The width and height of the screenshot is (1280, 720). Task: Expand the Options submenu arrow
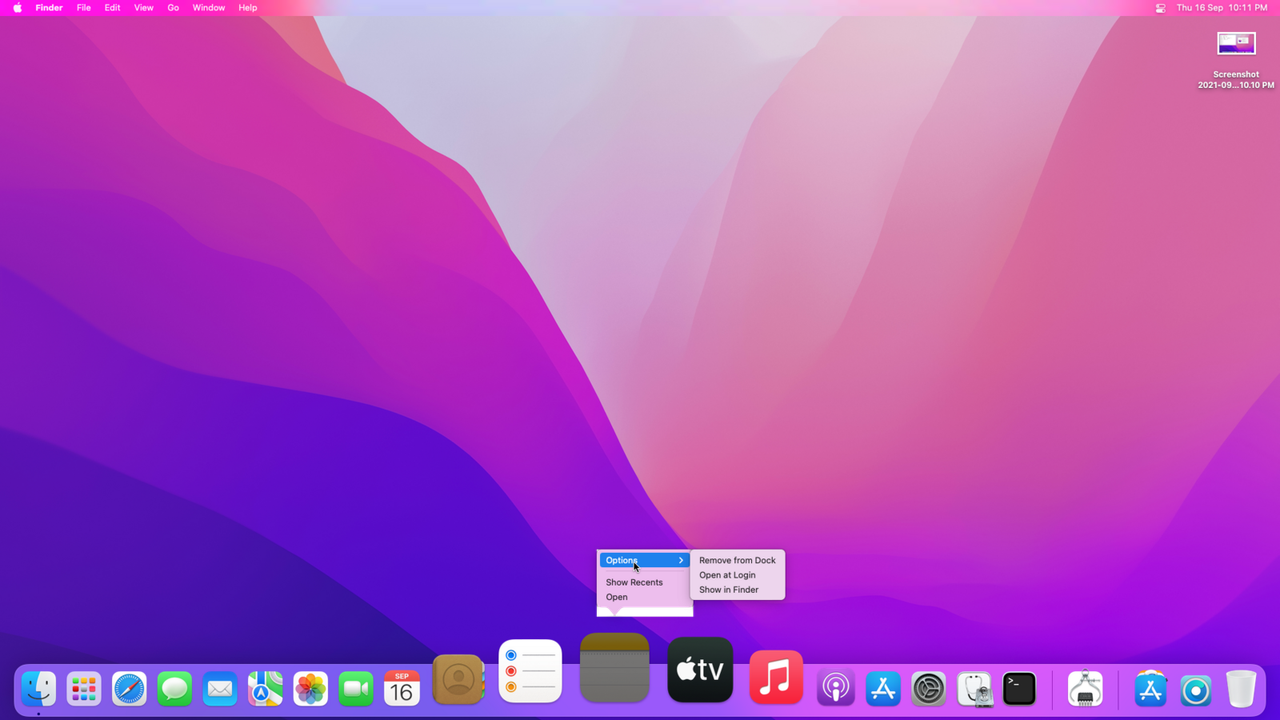coord(681,560)
